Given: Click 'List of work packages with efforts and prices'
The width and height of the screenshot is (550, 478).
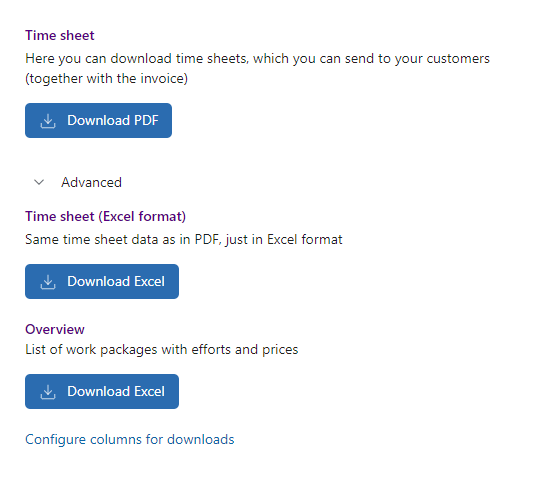Looking at the screenshot, I should pyautogui.click(x=162, y=350).
